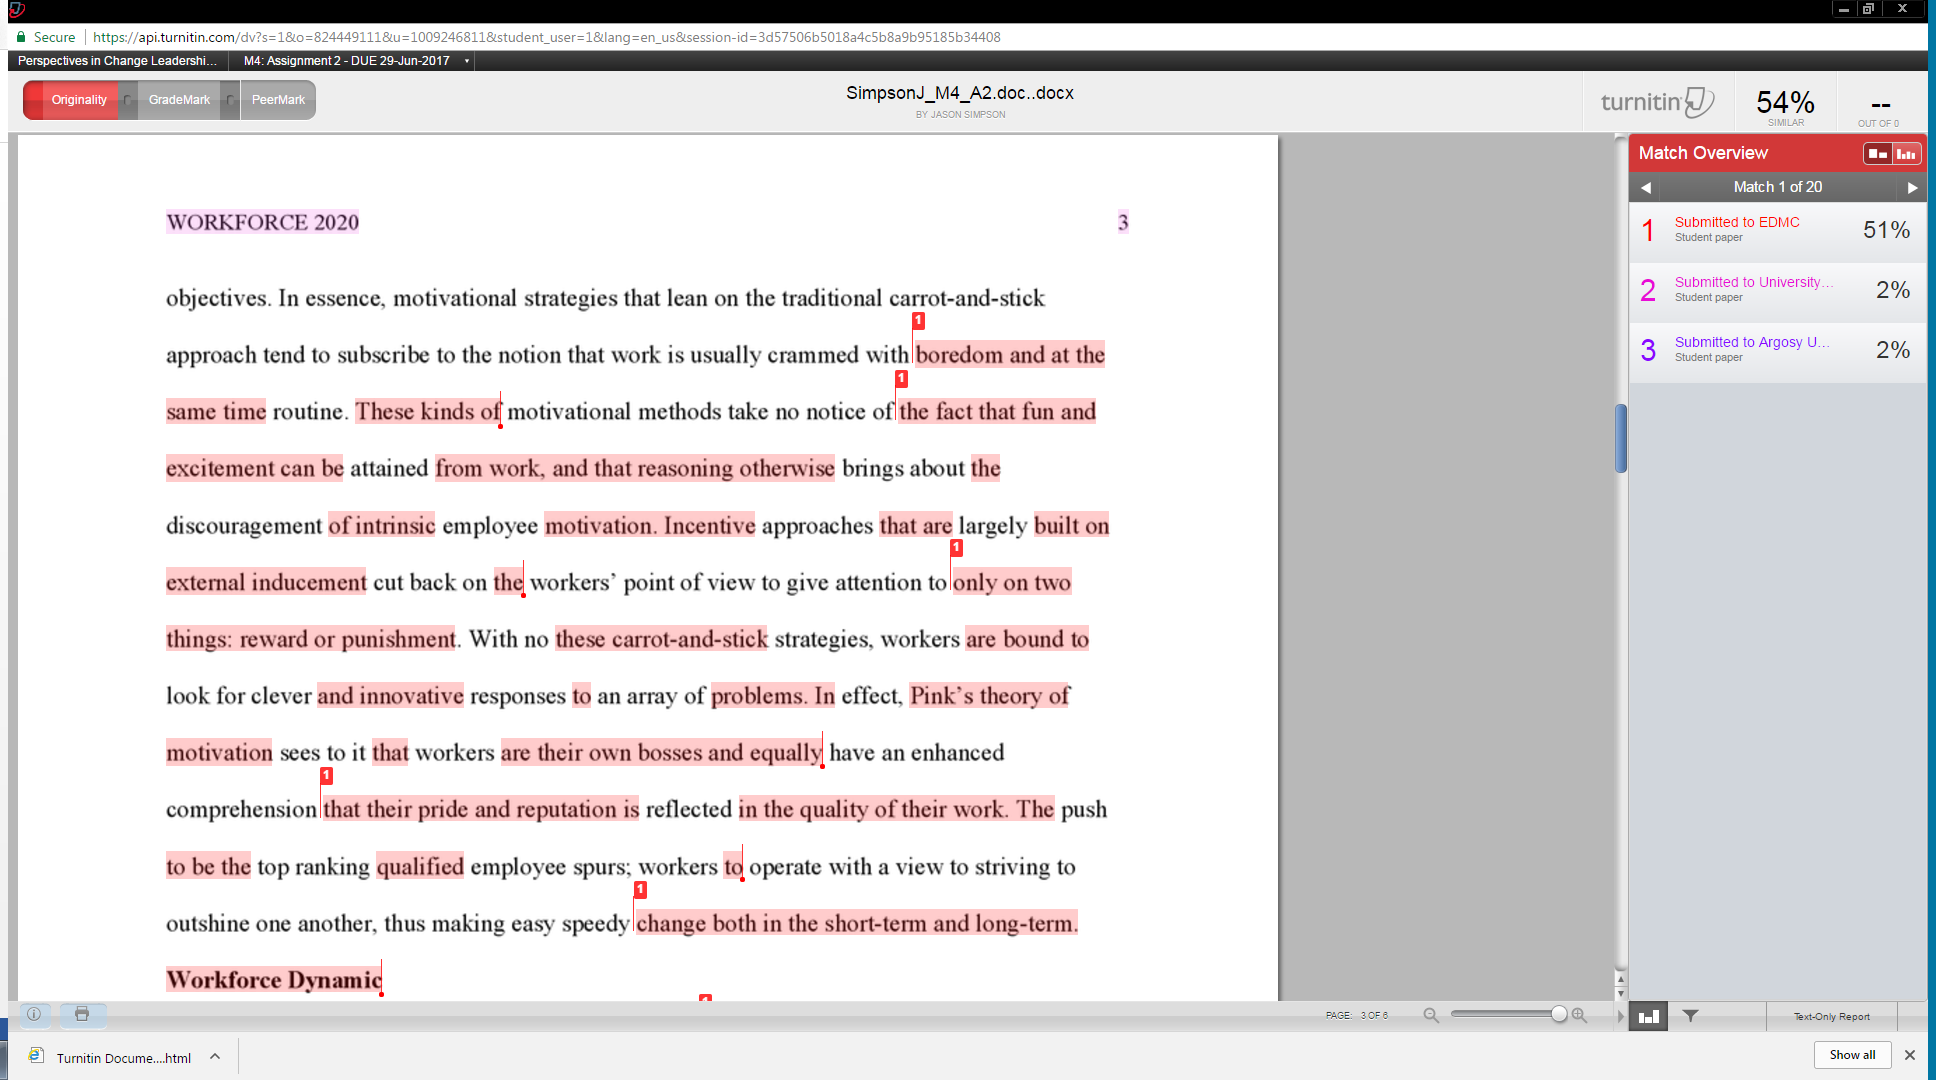Expand the Turnitin Document taskbar item chevron
Viewport: 1936px width, 1080px height.
(x=214, y=1056)
